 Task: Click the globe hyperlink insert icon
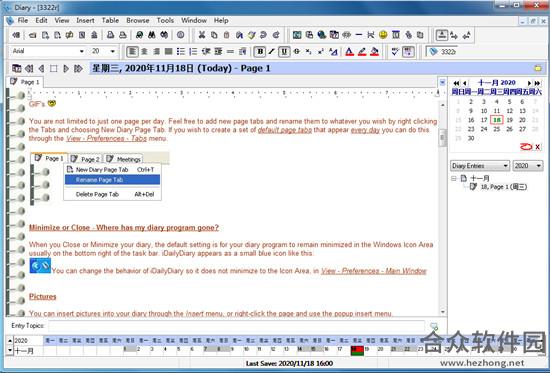[x=321, y=34]
